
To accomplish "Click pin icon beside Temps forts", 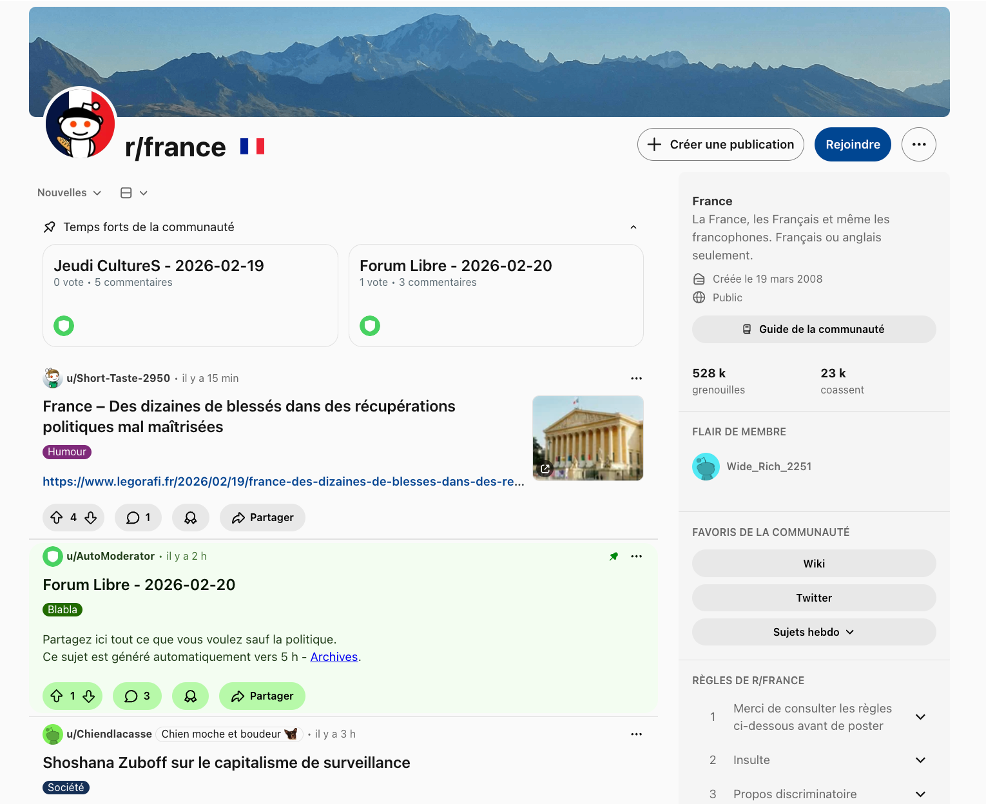I will 50,227.
